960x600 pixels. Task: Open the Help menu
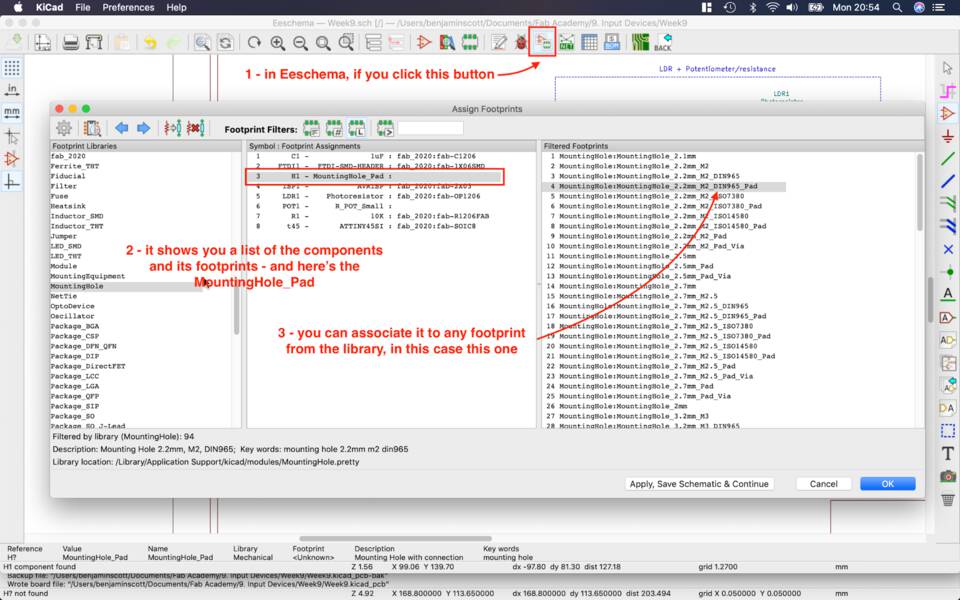176,7
